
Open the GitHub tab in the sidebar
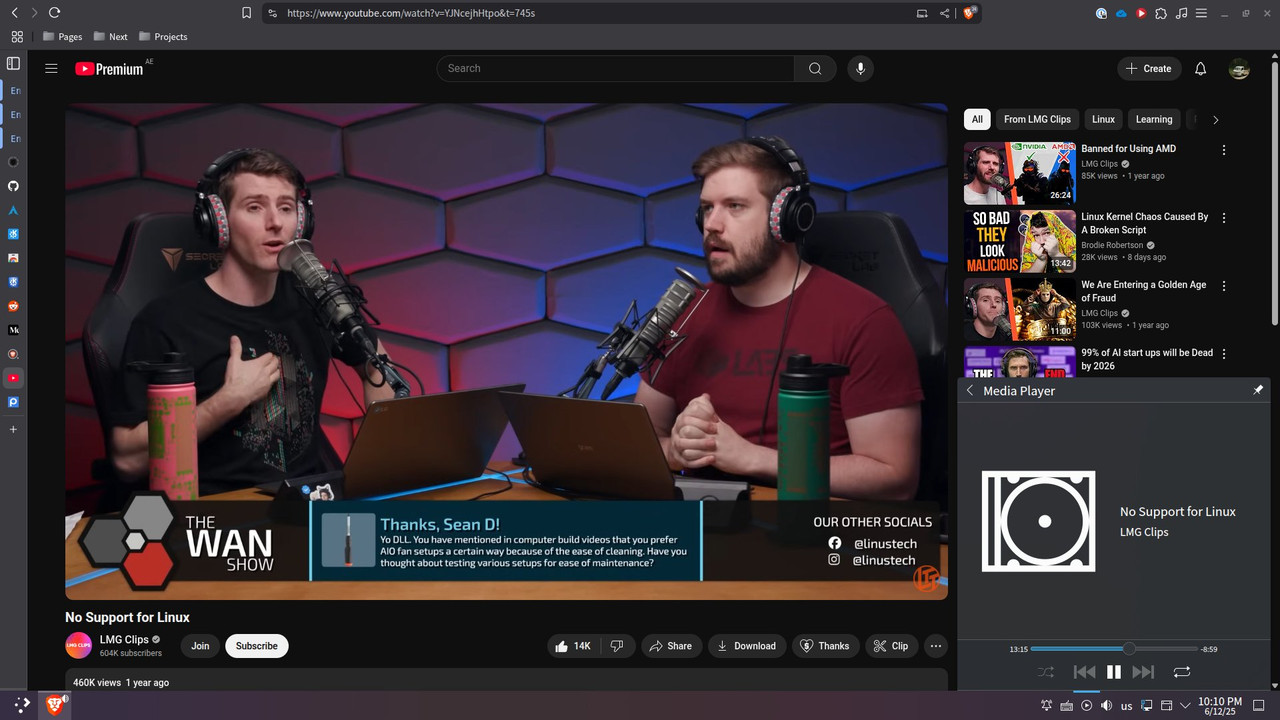(x=13, y=186)
